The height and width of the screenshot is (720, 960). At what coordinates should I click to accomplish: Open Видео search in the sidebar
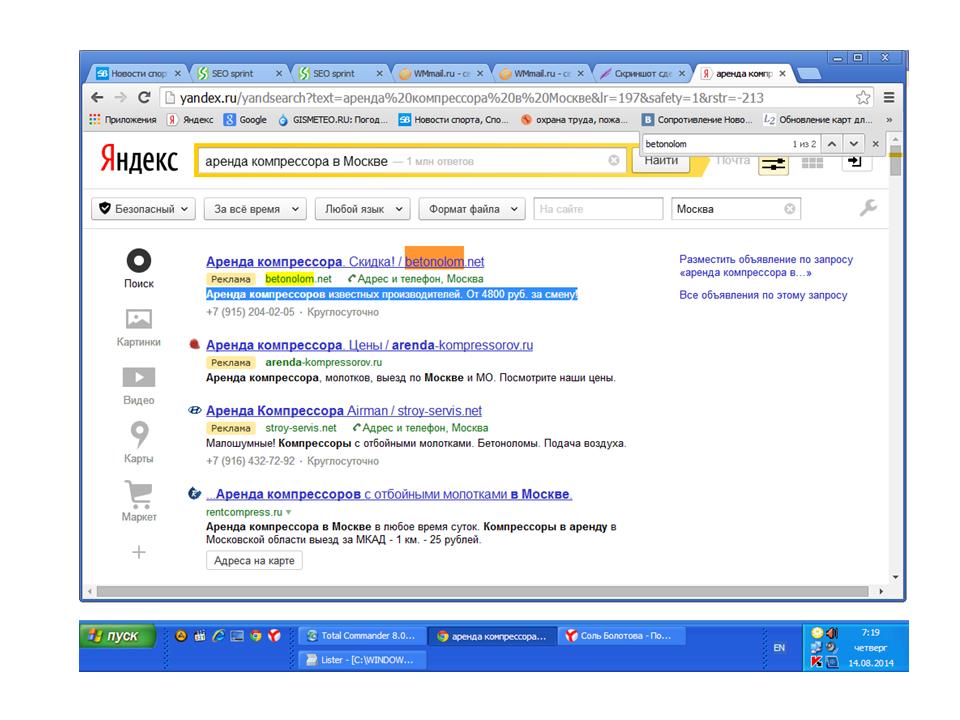pyautogui.click(x=139, y=386)
